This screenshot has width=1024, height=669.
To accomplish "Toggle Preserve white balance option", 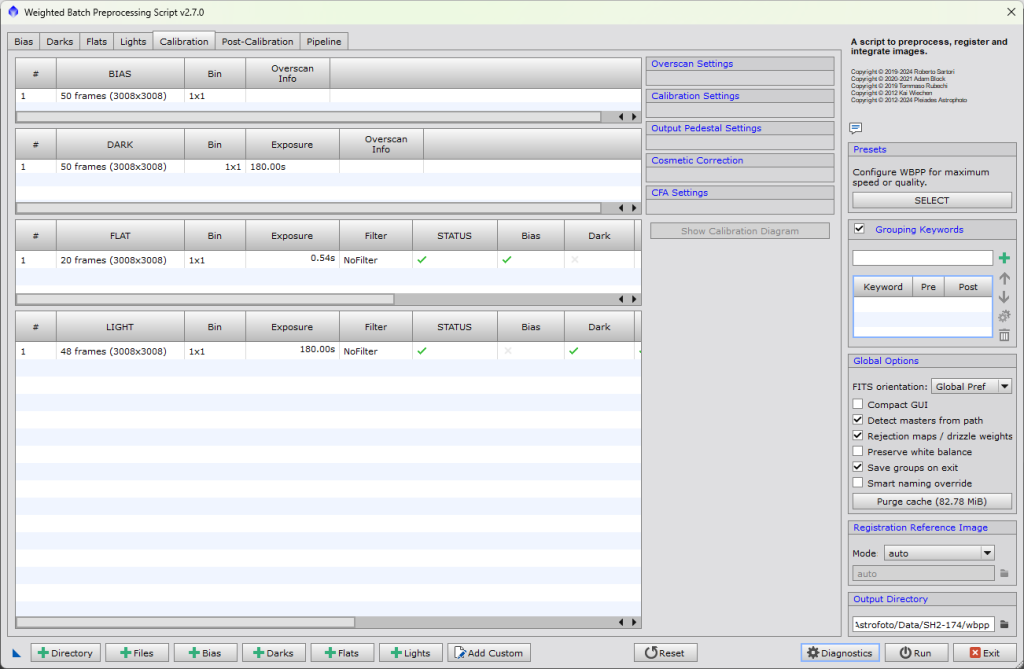I will 858,452.
